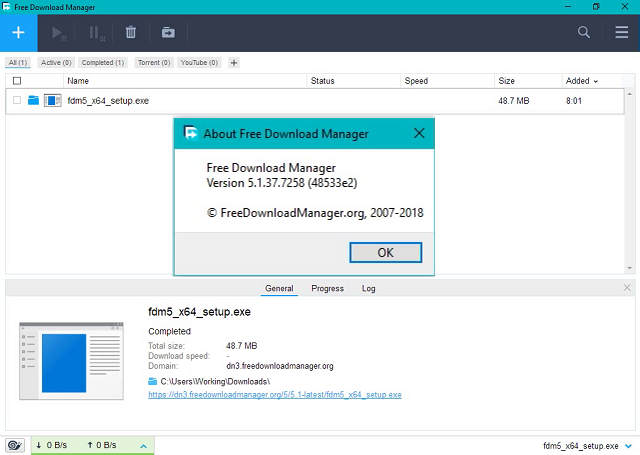Tick the checkbox for fdm5_x64_setup.exe
Screen dimensions: 640x455
pos(17,100)
